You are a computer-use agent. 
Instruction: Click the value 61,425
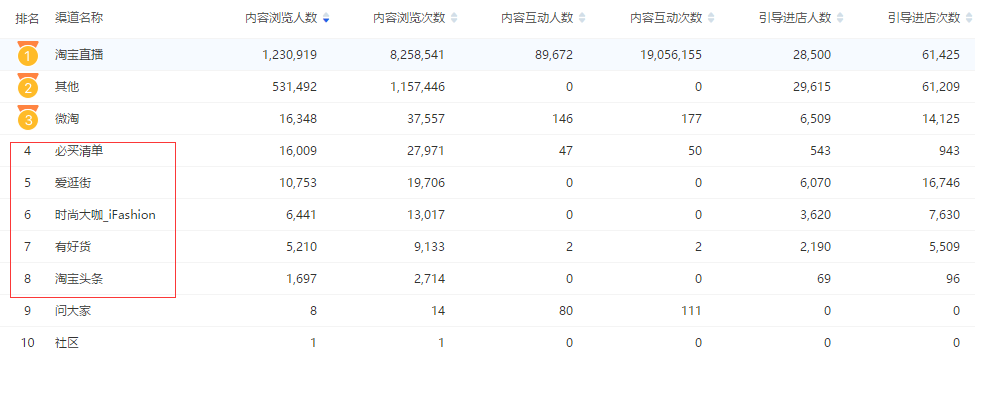(x=941, y=55)
